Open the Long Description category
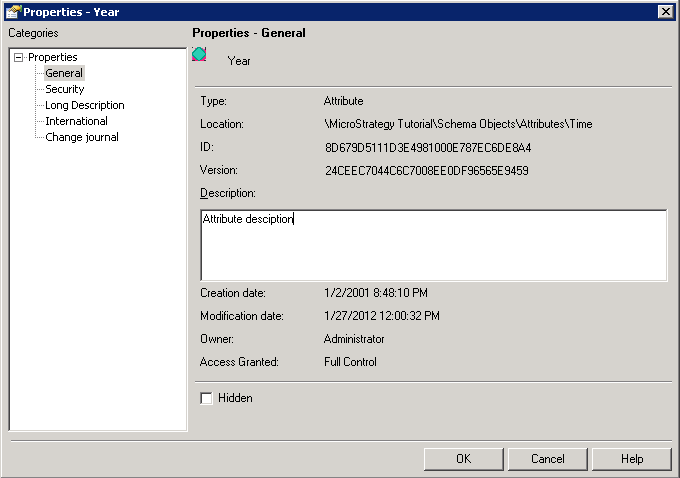Viewport: 680px width, 478px height. pos(85,105)
